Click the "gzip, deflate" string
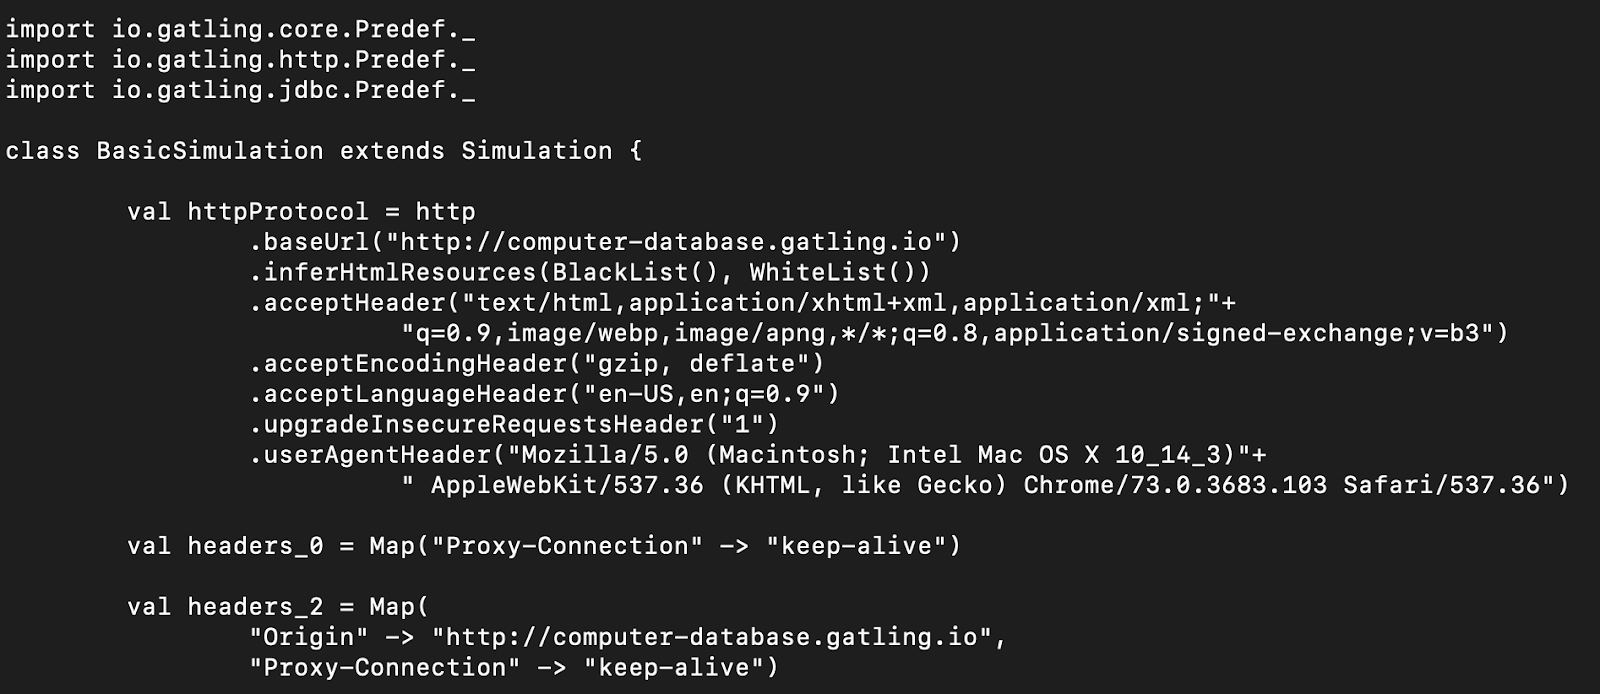1600x694 pixels. coord(696,363)
